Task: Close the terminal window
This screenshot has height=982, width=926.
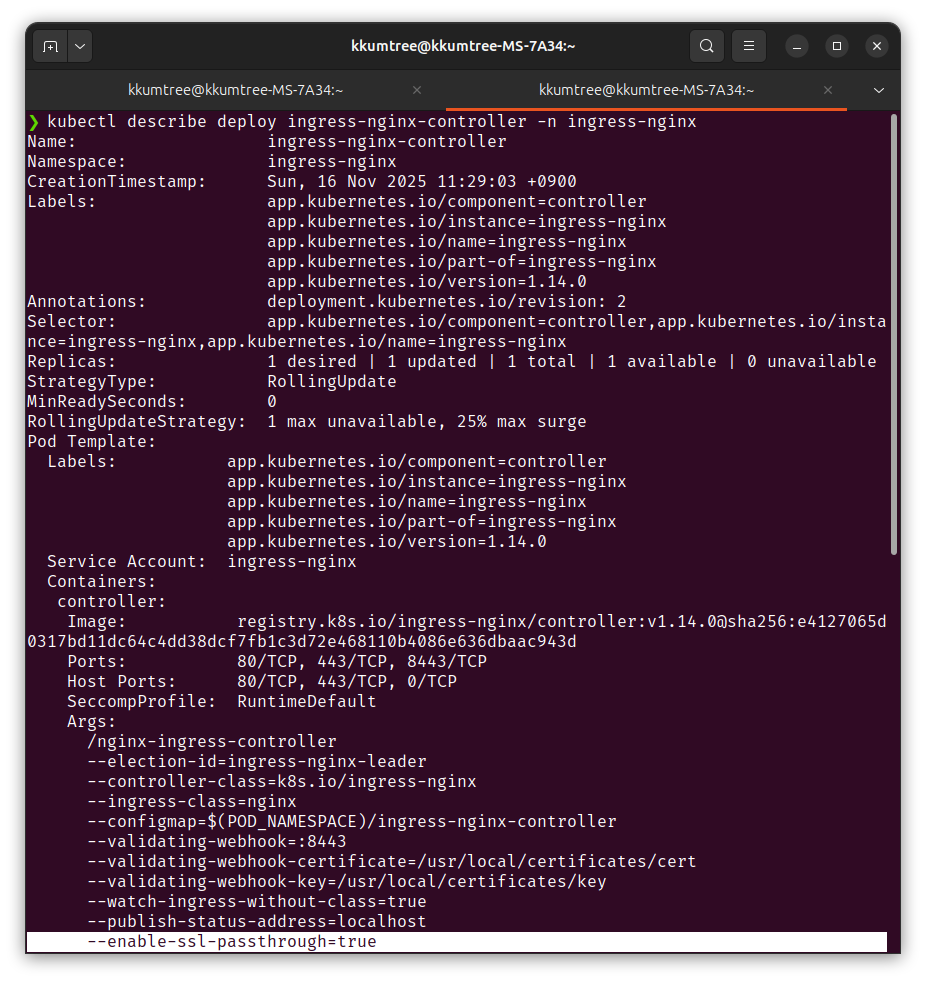Action: point(877,46)
